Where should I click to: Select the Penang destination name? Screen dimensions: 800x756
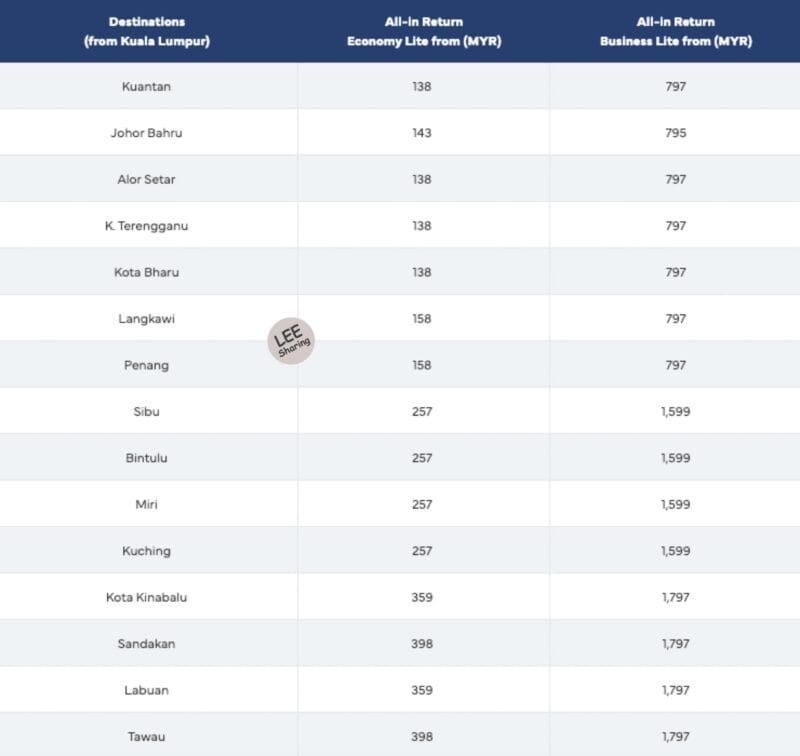(146, 365)
